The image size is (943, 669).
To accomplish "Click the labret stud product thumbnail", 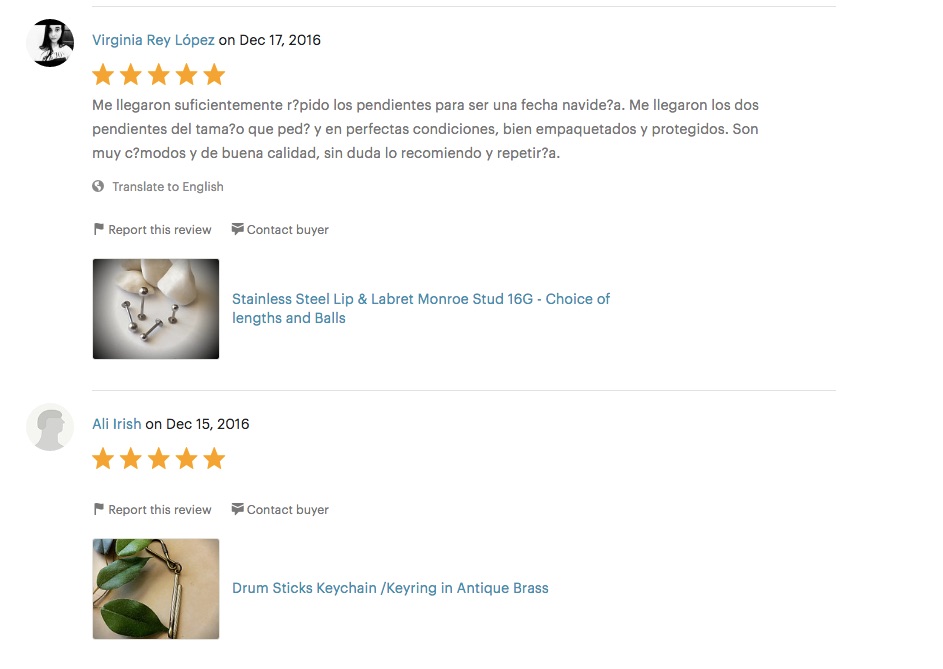I will point(156,309).
